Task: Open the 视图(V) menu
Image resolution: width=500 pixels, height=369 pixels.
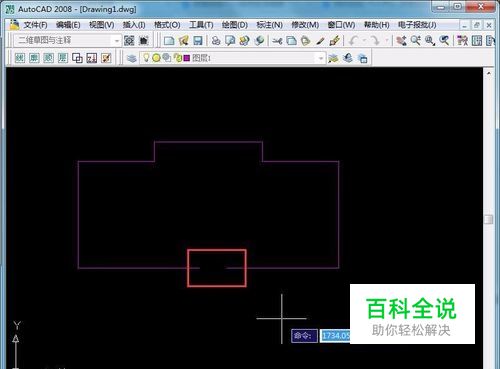Action: pyautogui.click(x=102, y=25)
